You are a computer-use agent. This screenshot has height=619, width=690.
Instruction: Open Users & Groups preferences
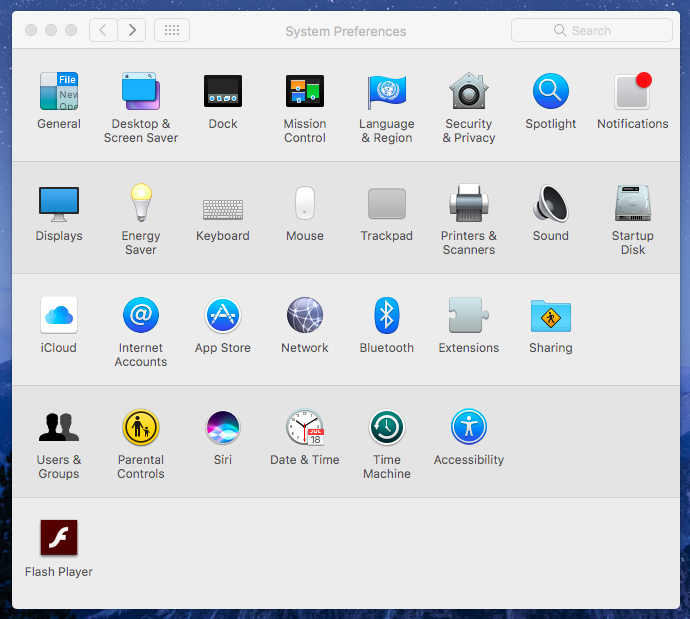click(x=59, y=427)
